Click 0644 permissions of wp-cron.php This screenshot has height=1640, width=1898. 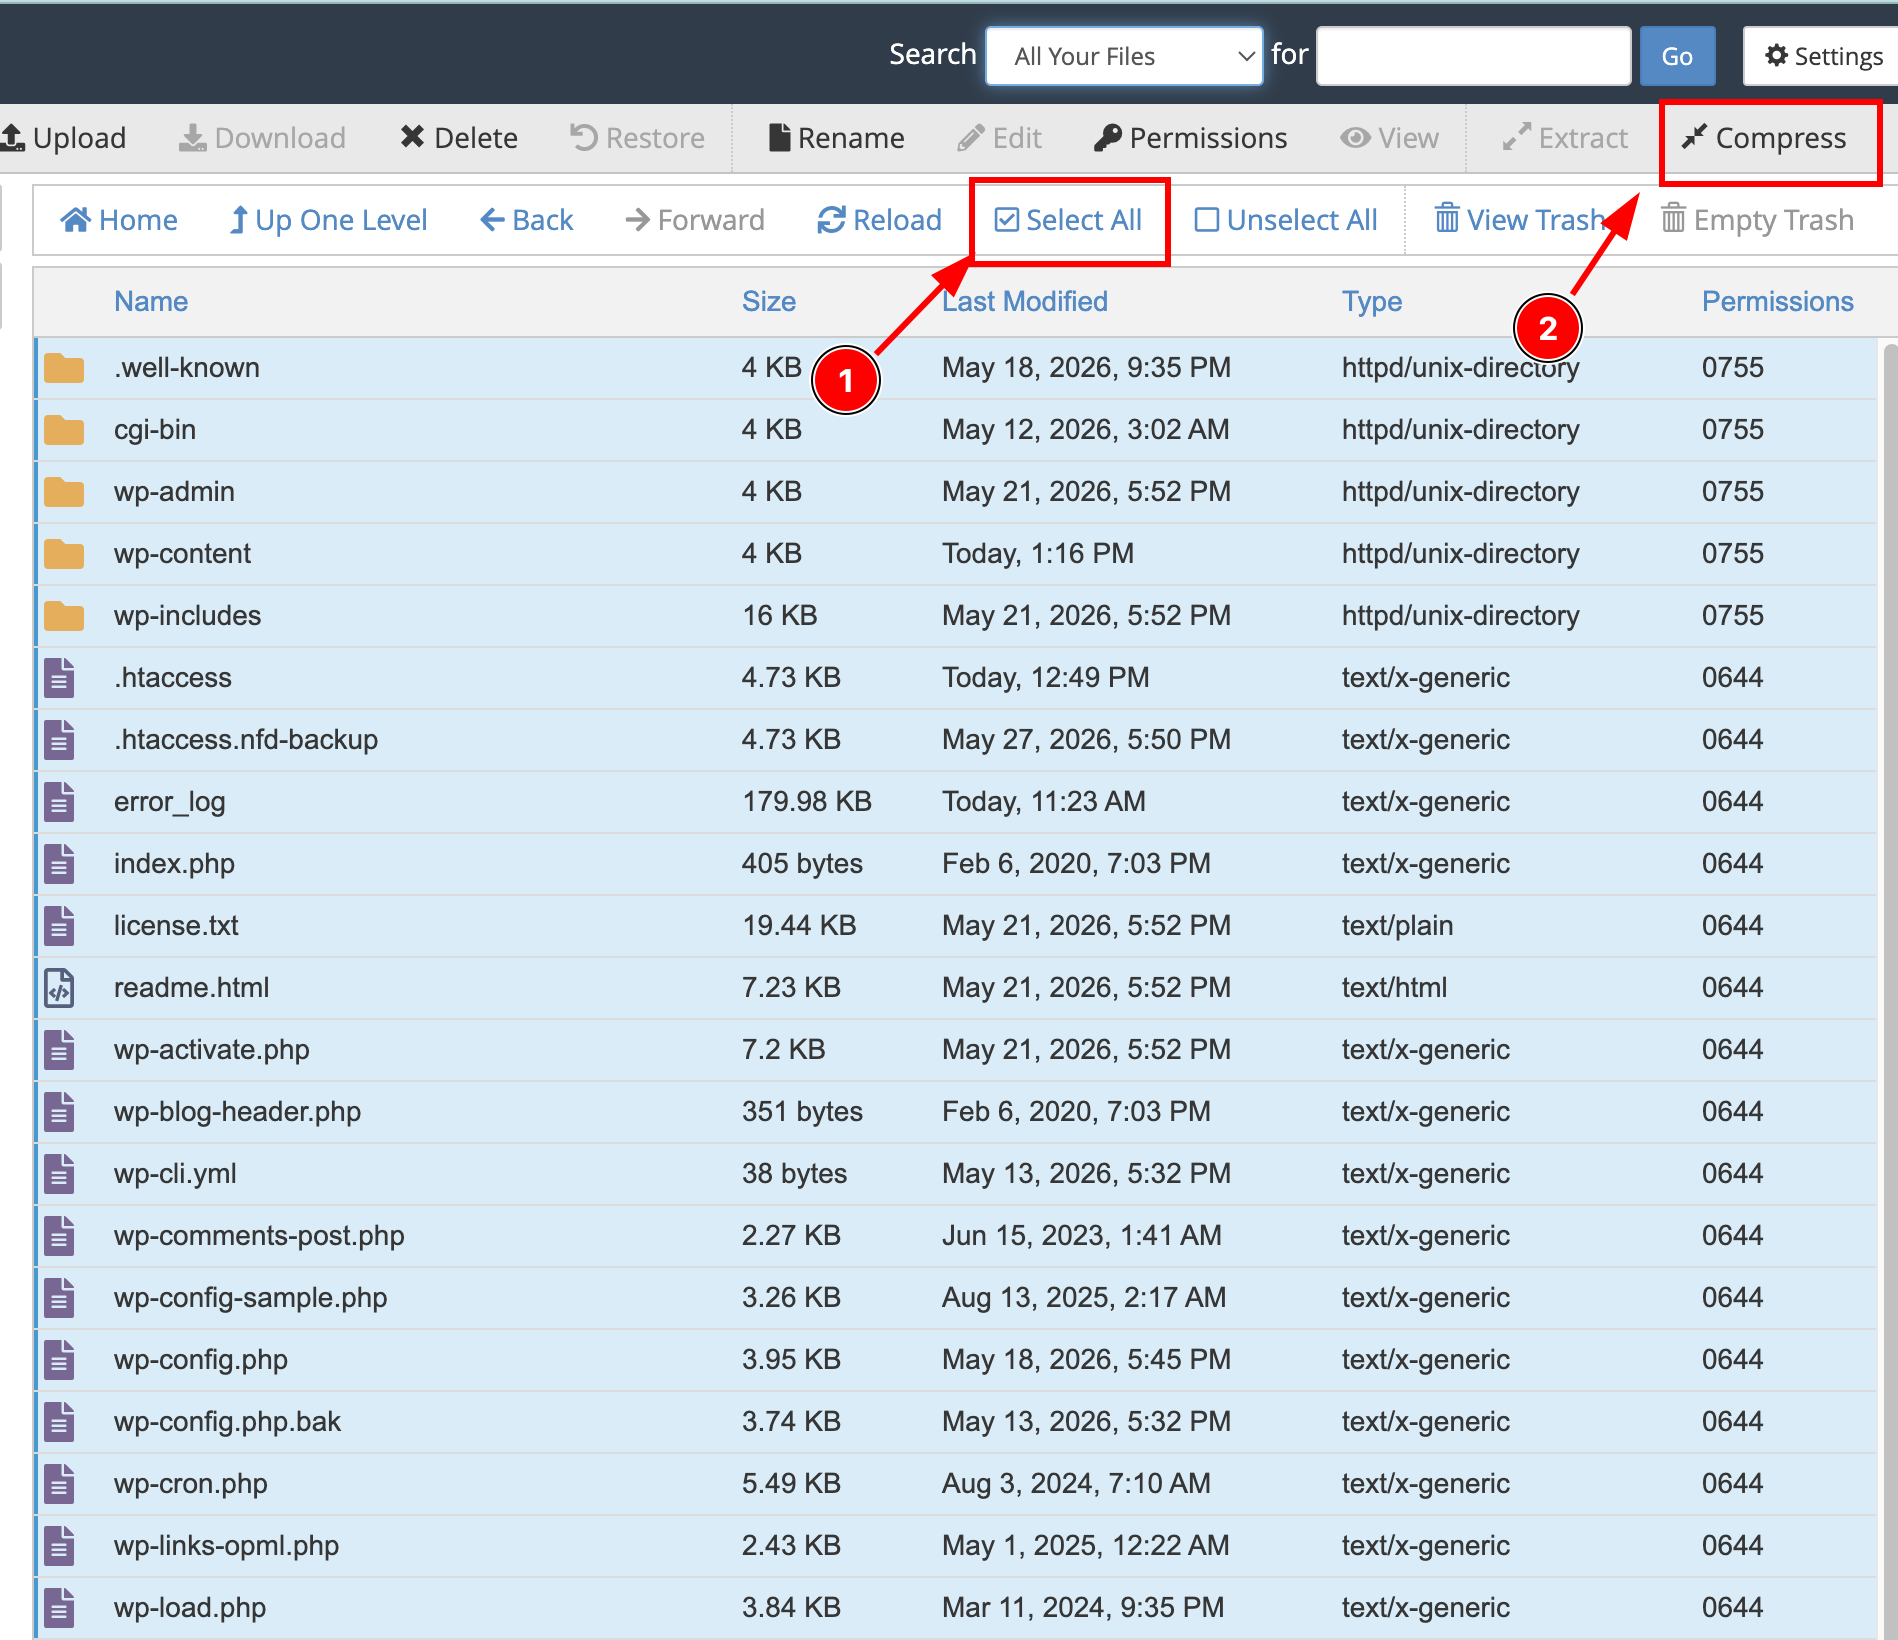[x=1733, y=1484]
